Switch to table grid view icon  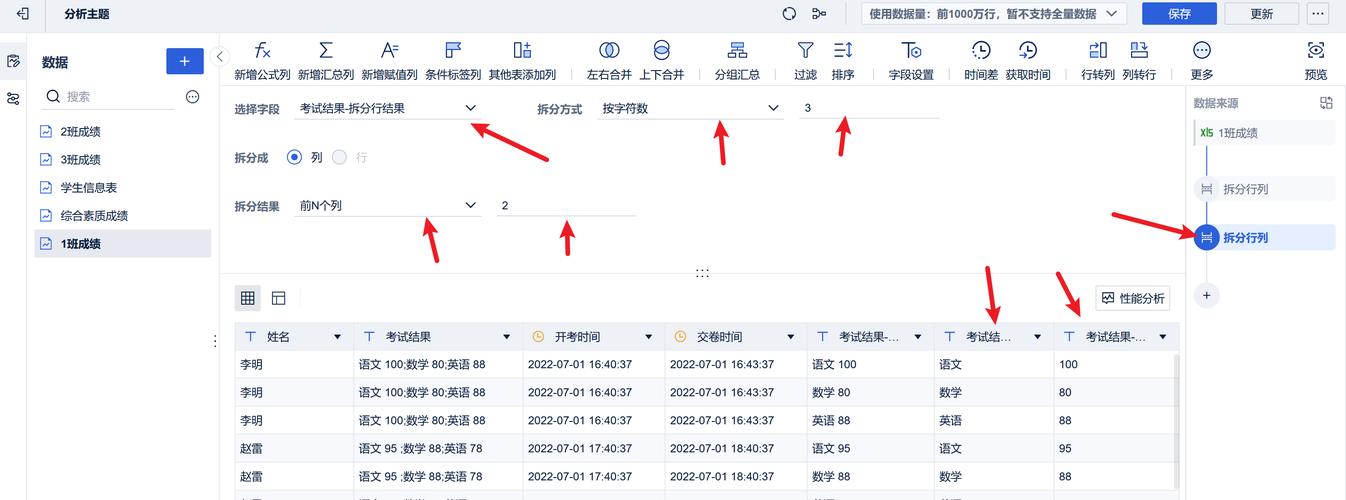point(248,298)
